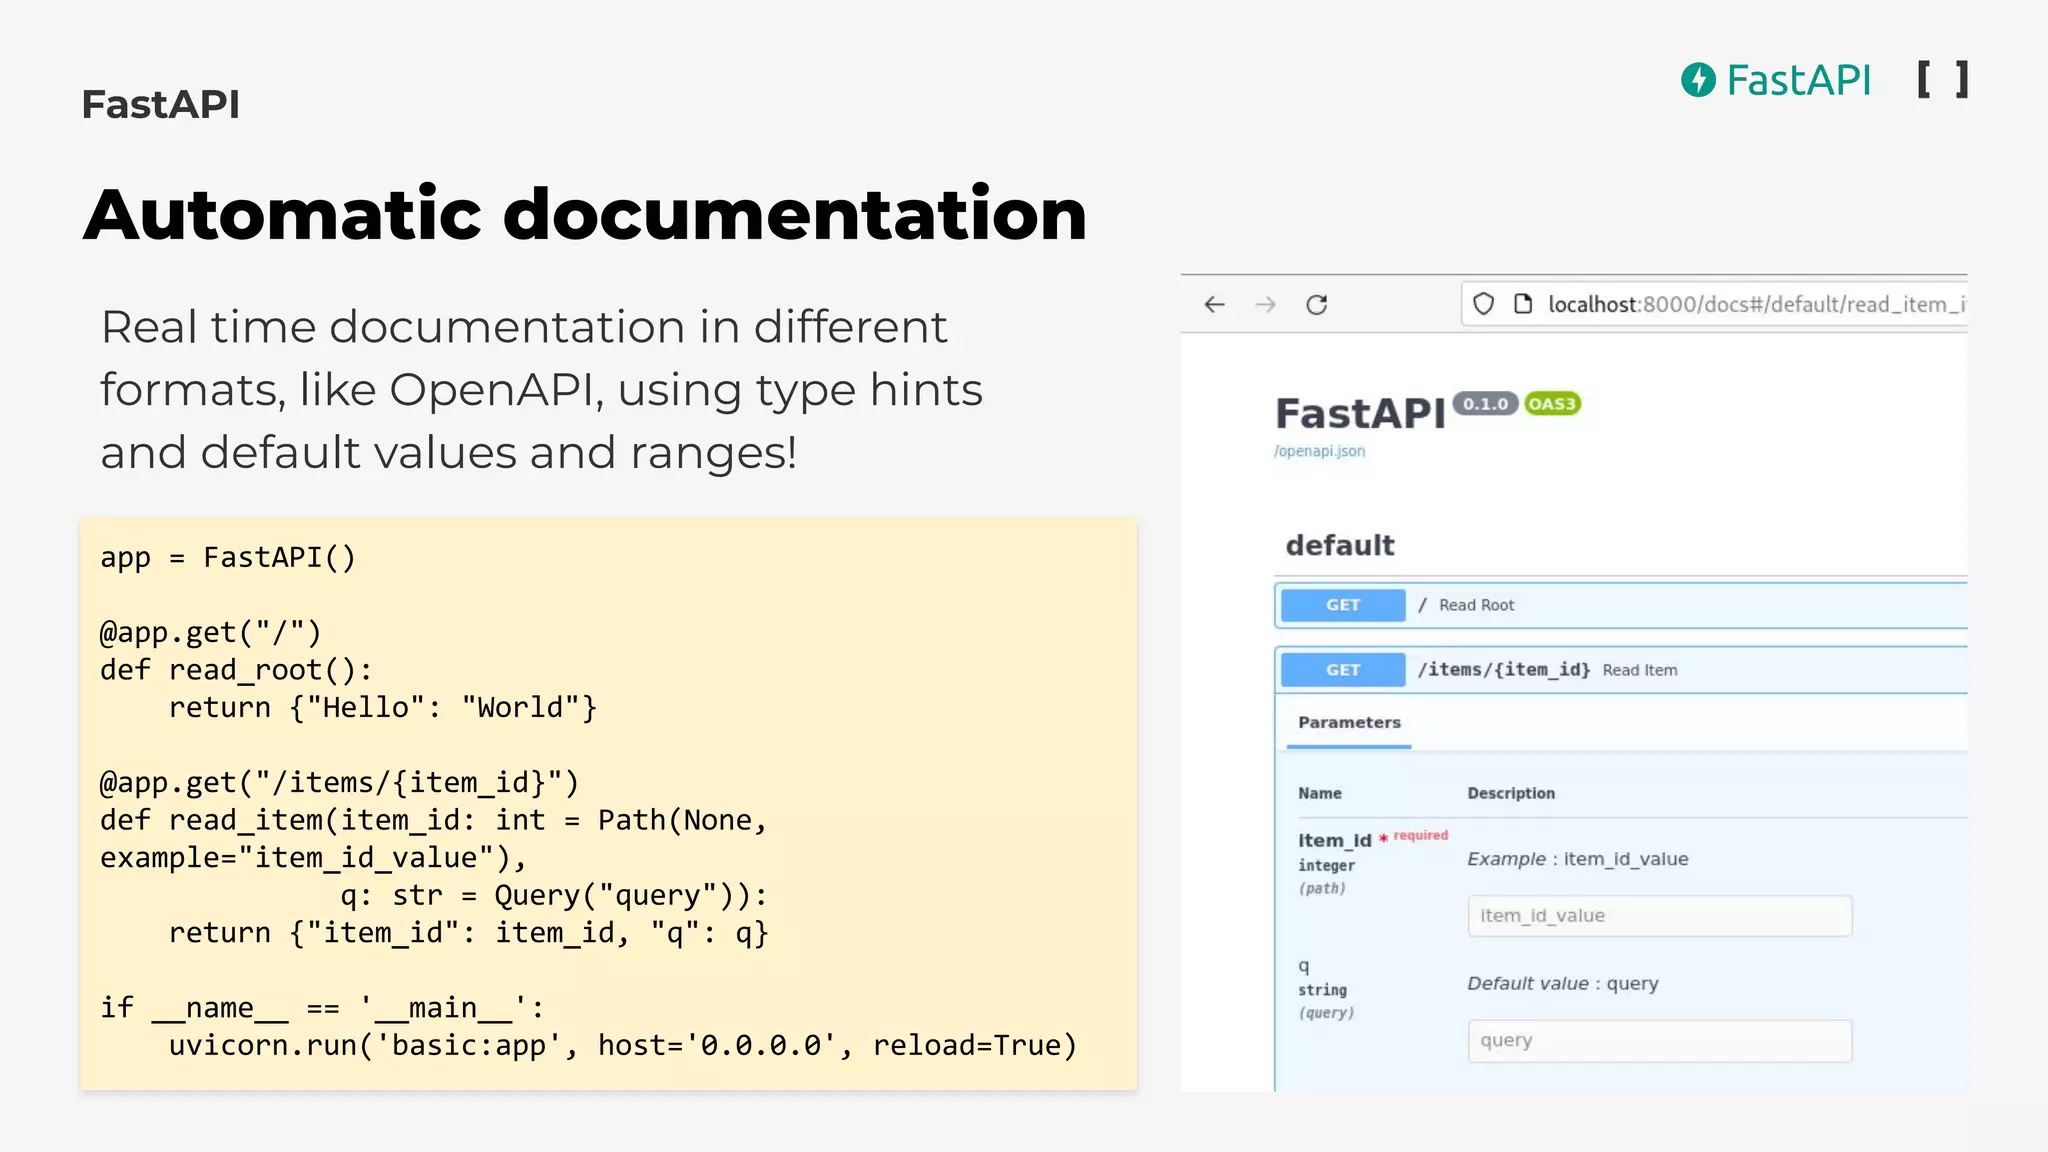The height and width of the screenshot is (1152, 2048).
Task: Click the "Read Item" endpoint summary
Action: tap(1640, 670)
